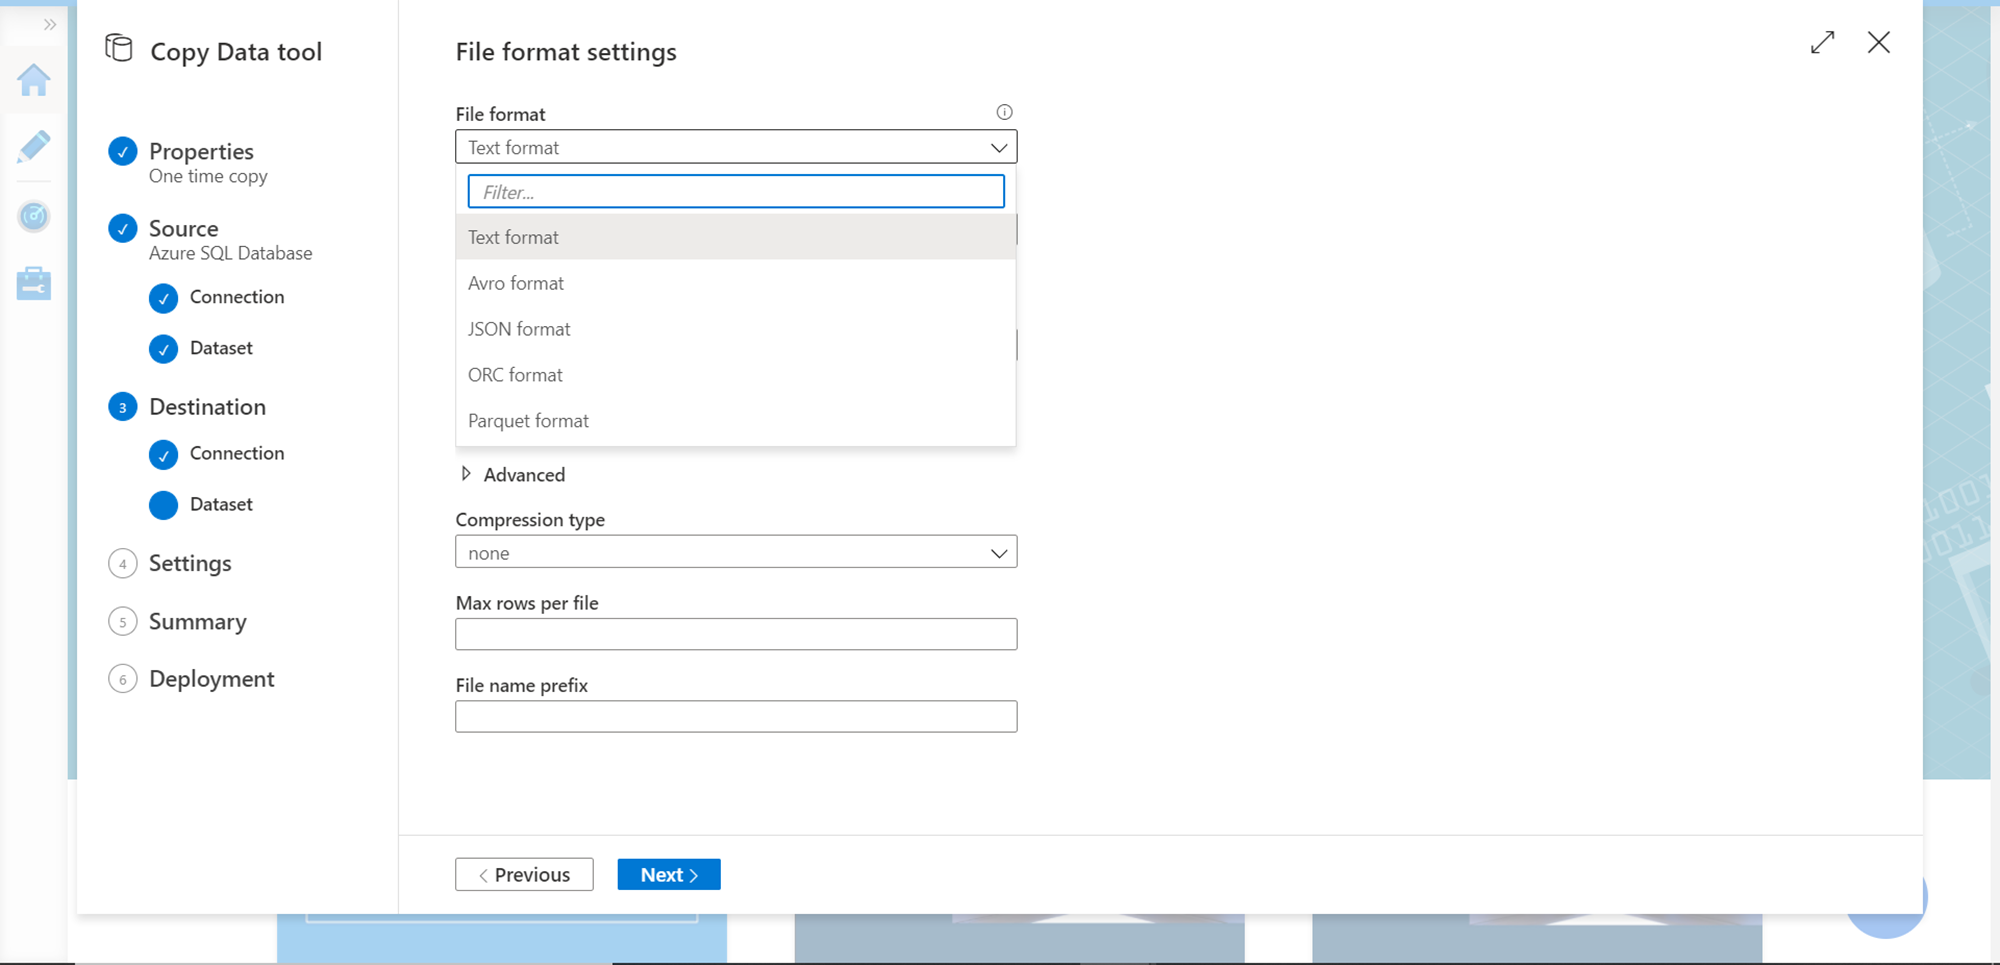Click the Next button
Screen dimensions: 2000x965
point(669,875)
